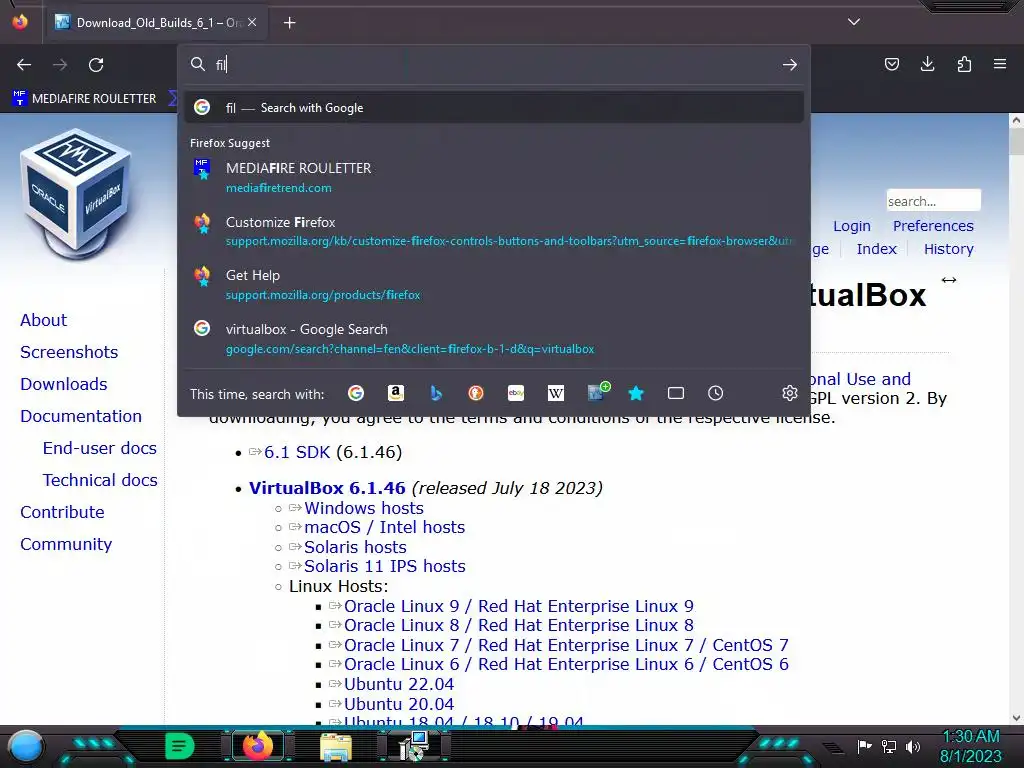
Task: Add the VirtualBox search engine
Action: point(598,392)
